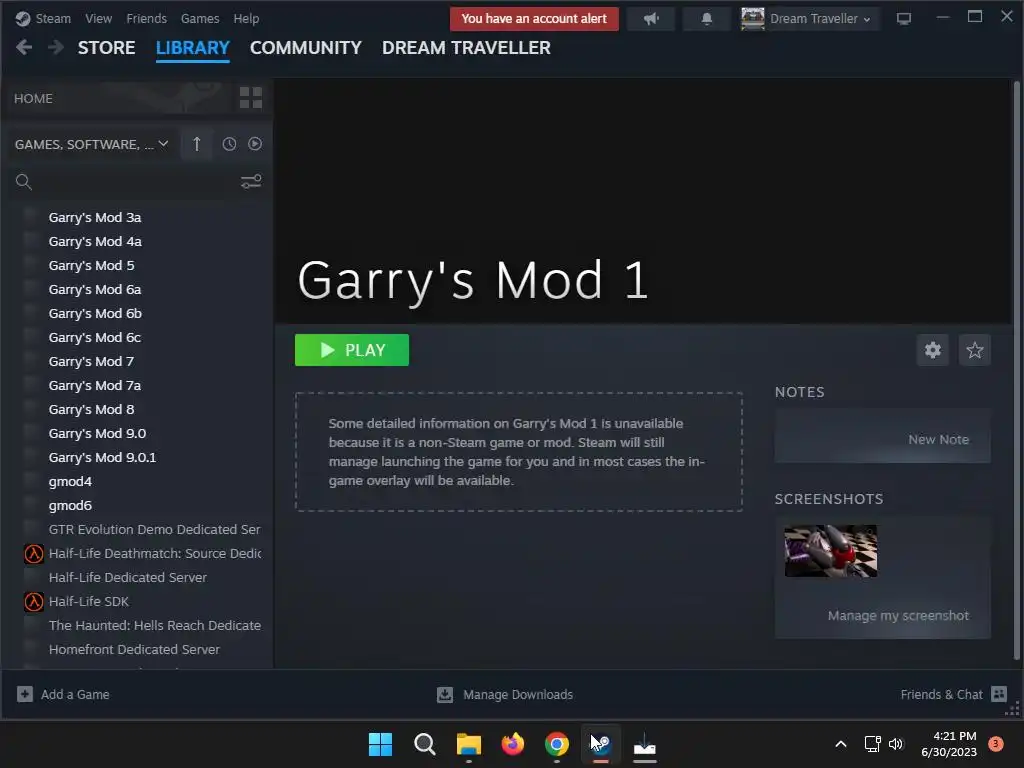
Task: Open game settings gear icon
Action: tap(933, 350)
